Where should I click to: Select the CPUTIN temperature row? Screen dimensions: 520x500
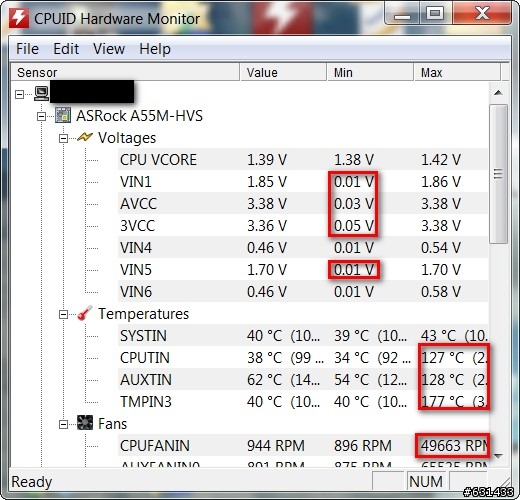[x=303, y=357]
